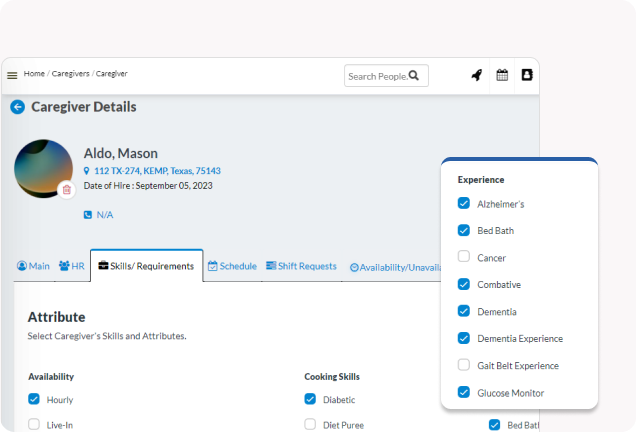
Task: Click the Search People input field
Action: point(377,76)
